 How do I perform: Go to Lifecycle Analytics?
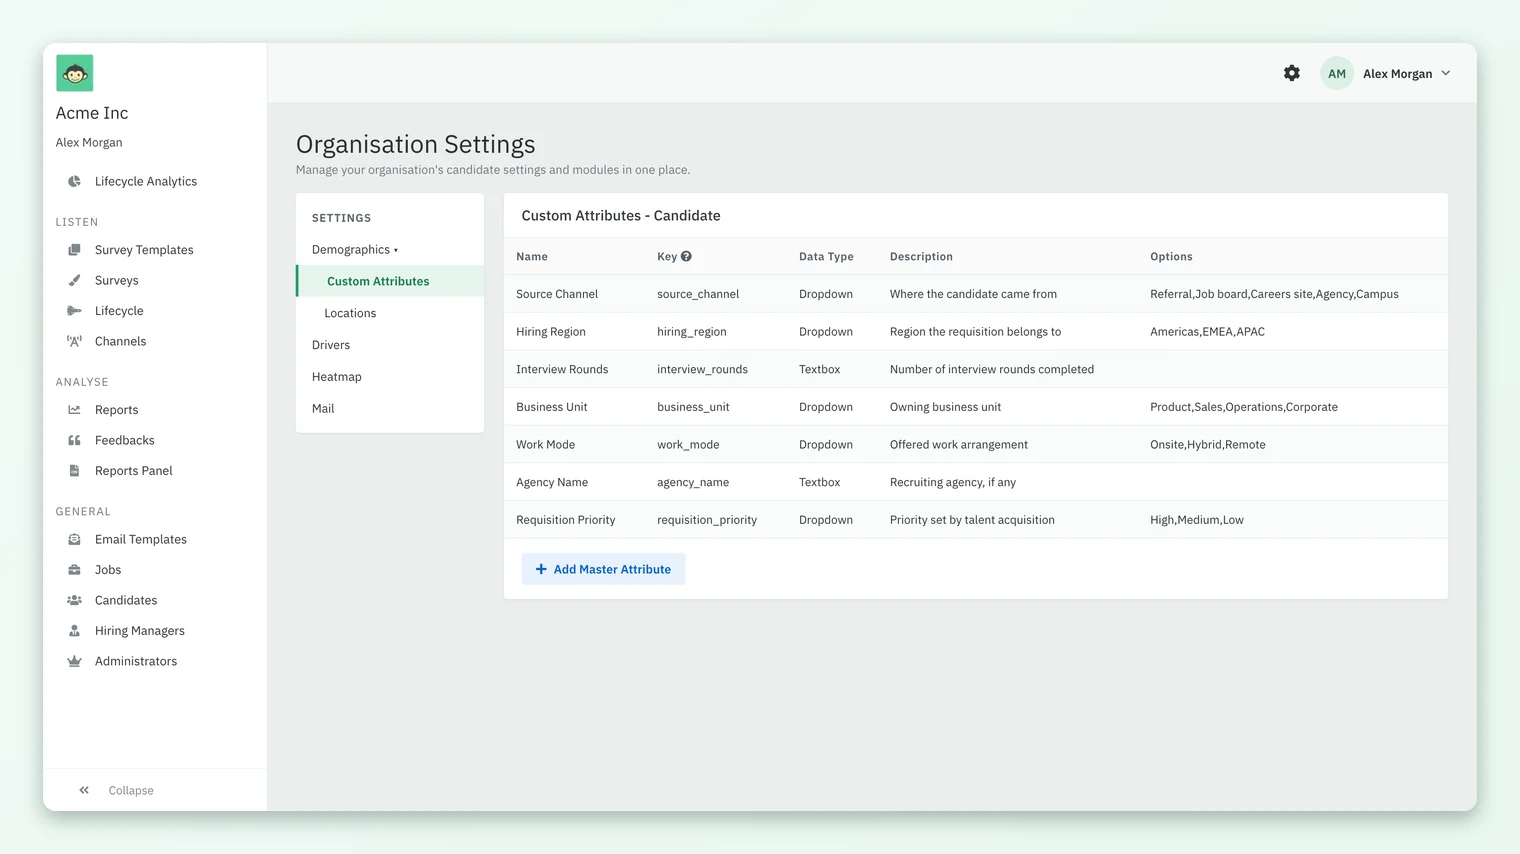pyautogui.click(x=146, y=181)
